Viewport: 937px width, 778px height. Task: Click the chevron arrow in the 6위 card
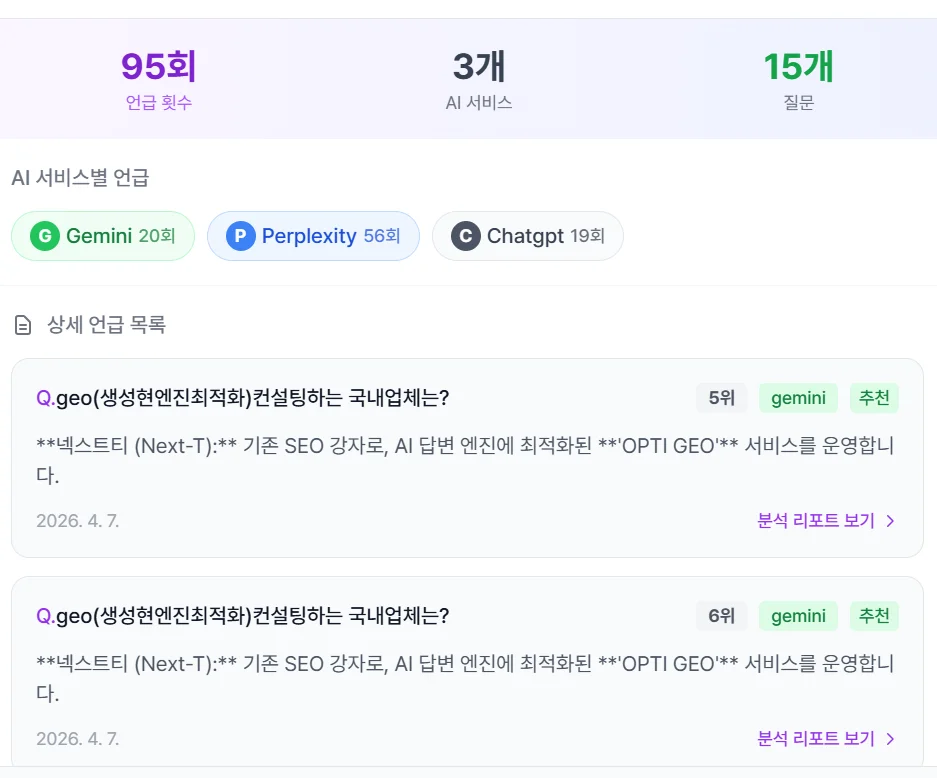[x=890, y=739]
